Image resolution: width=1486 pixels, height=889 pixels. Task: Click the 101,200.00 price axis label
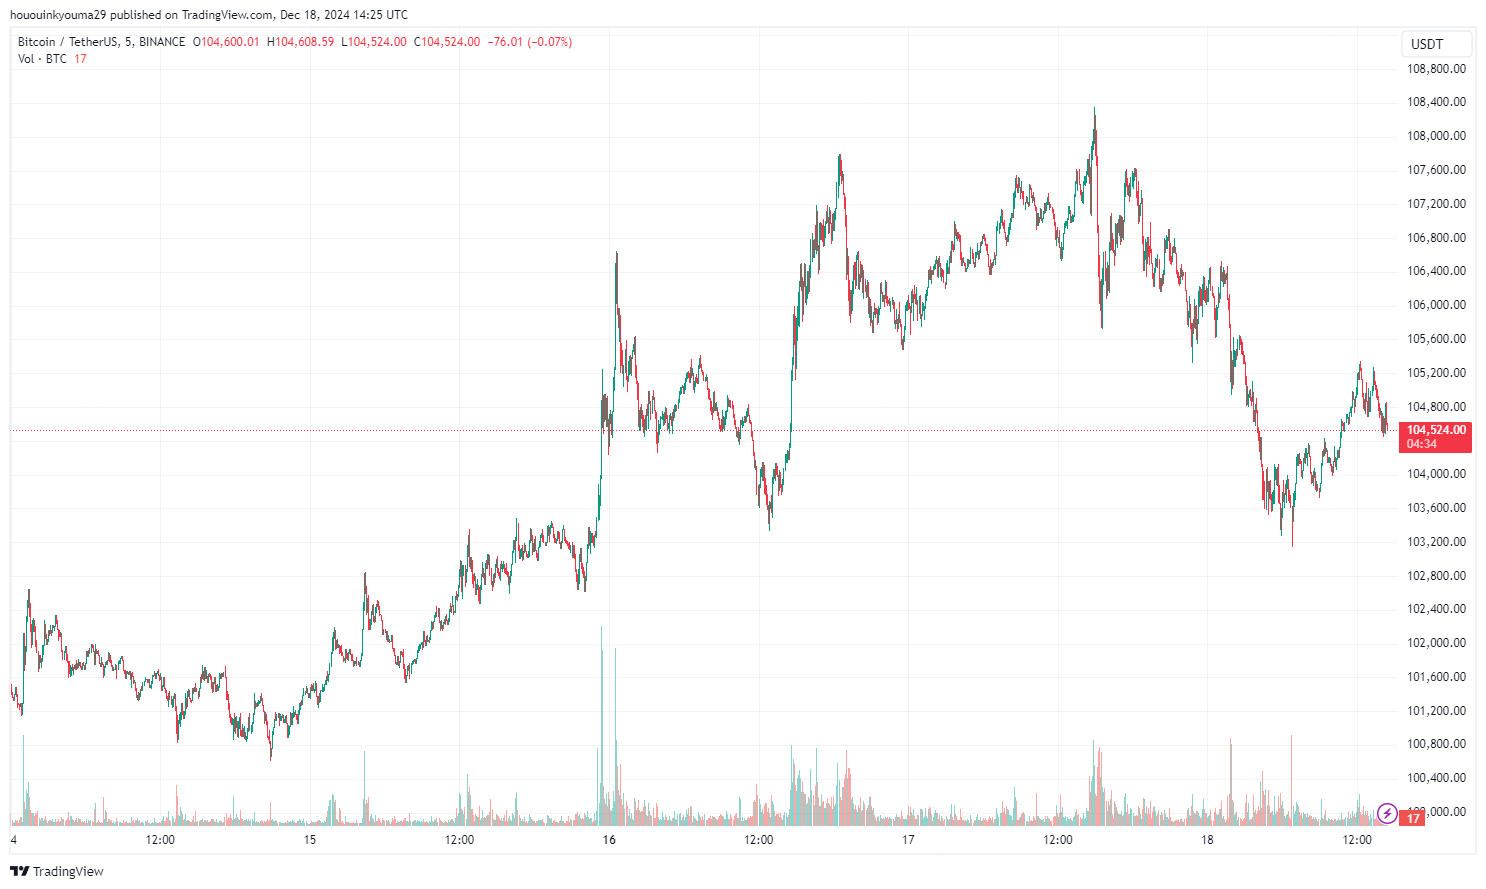point(1436,711)
